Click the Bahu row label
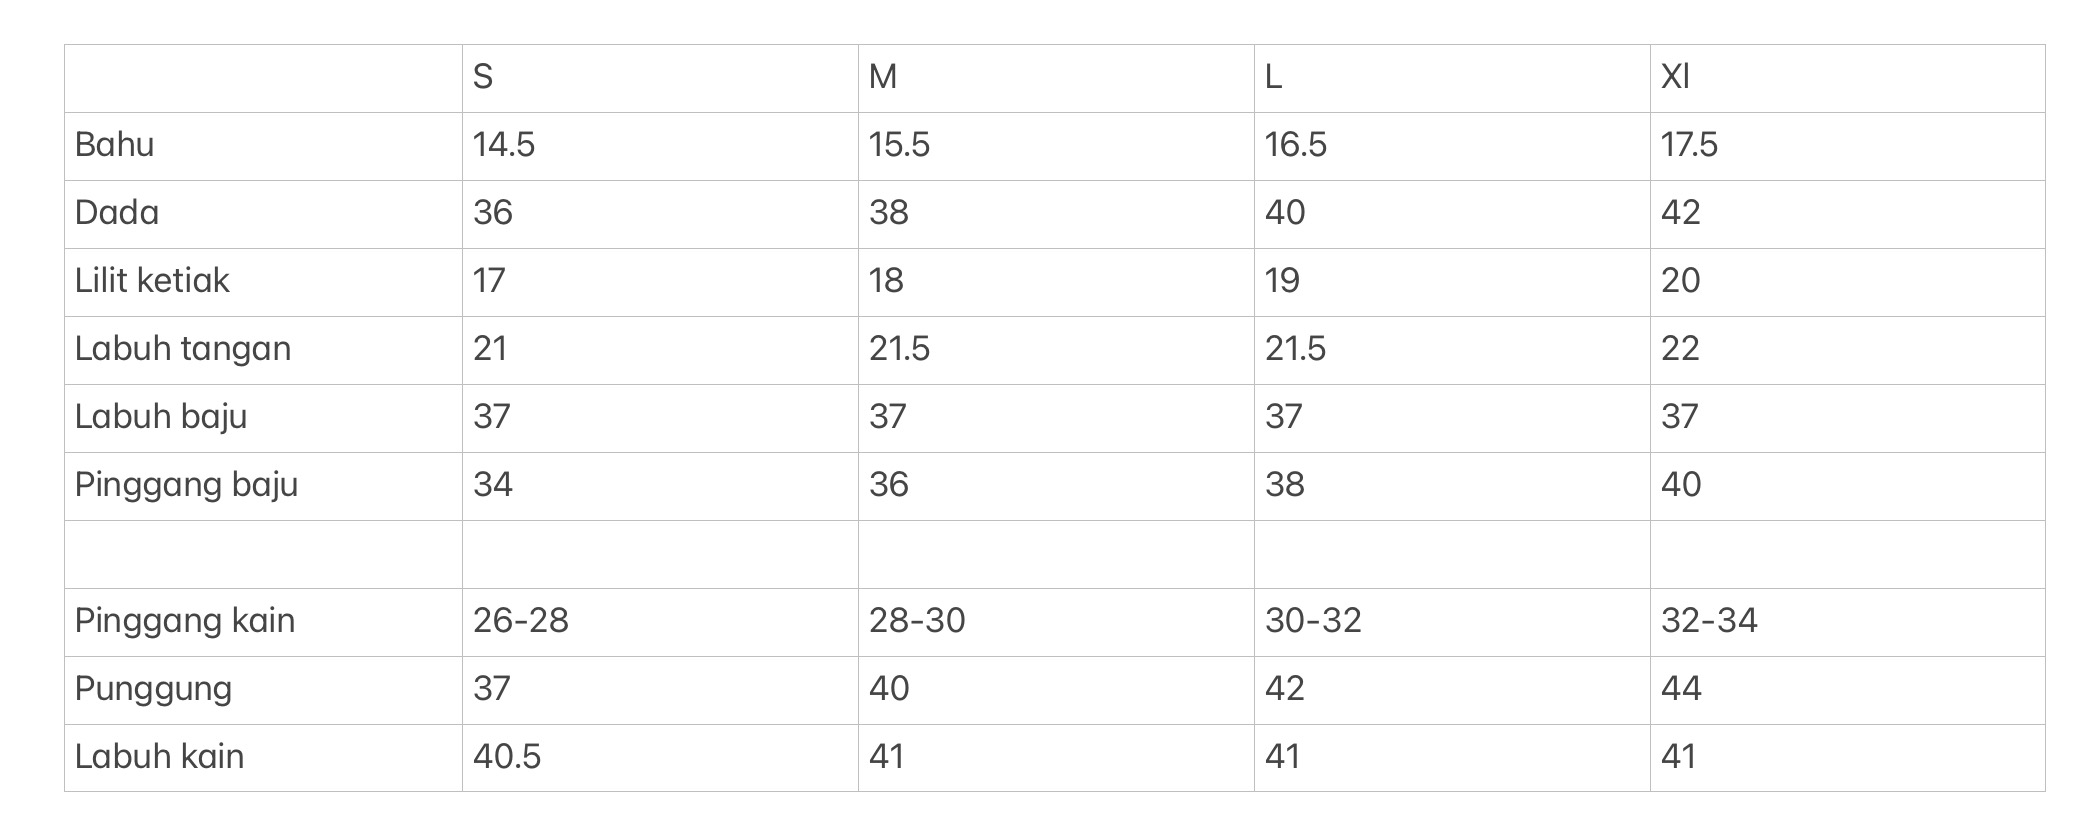The height and width of the screenshot is (825, 2088). click(x=115, y=145)
